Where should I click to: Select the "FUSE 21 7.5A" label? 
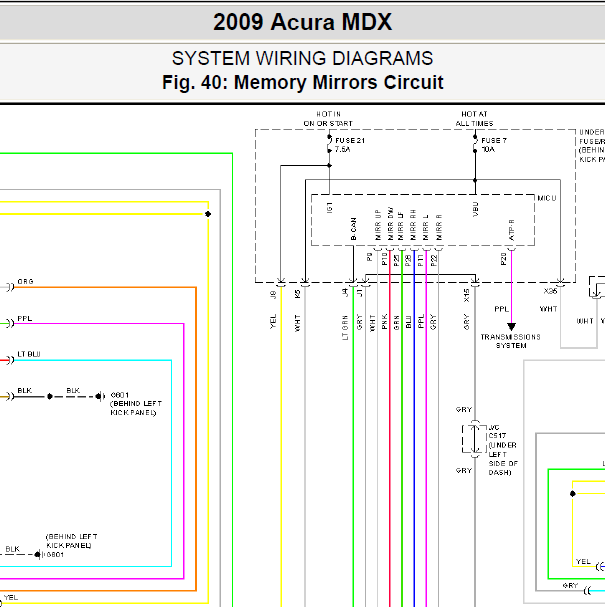click(350, 145)
